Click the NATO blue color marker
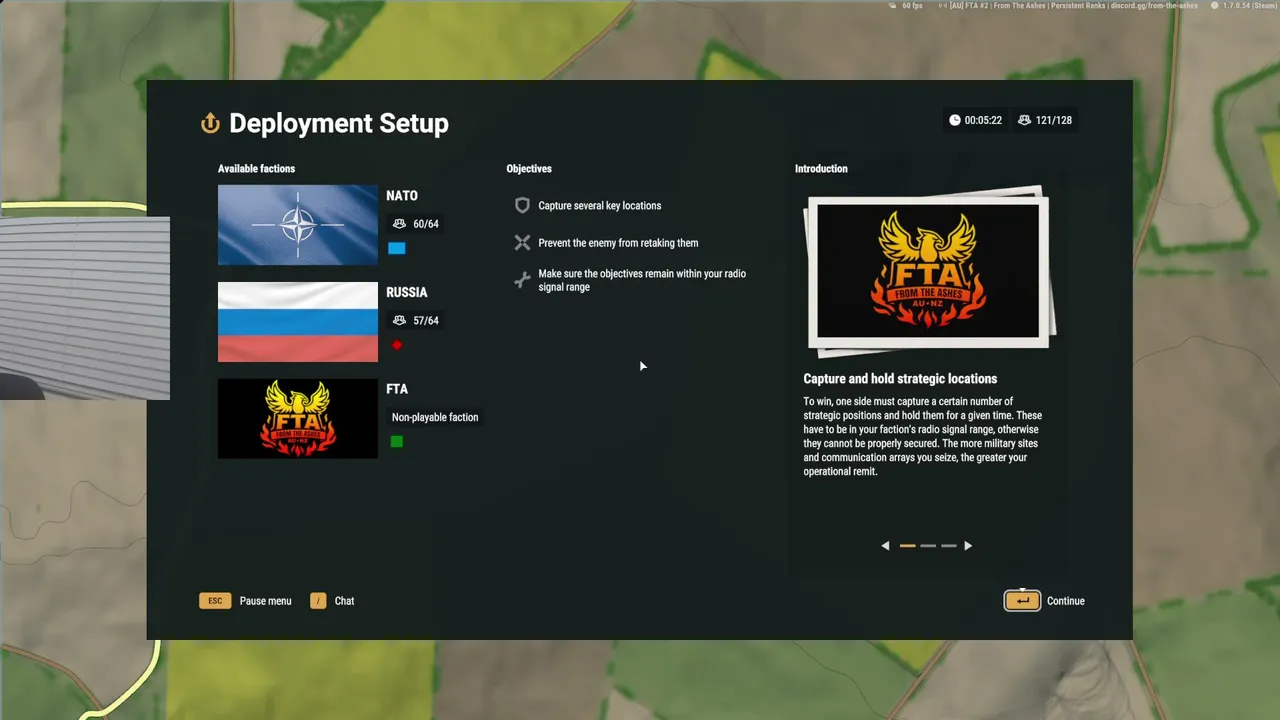Viewport: 1280px width, 720px height. click(x=397, y=248)
